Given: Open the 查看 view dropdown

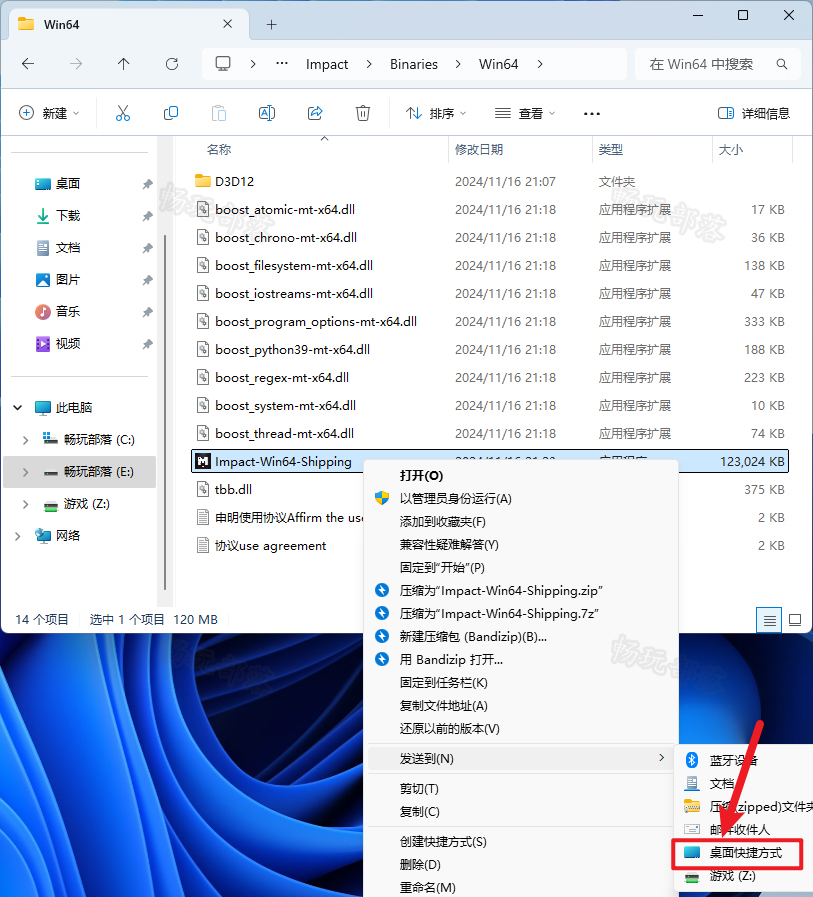Looking at the screenshot, I should click(525, 113).
